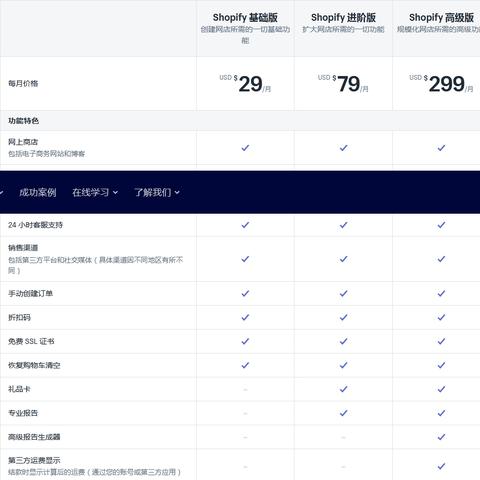480x480 pixels.
Task: Click the 基础版 subtitle 创建网店所需的一切基础功能
Action: coord(245,35)
